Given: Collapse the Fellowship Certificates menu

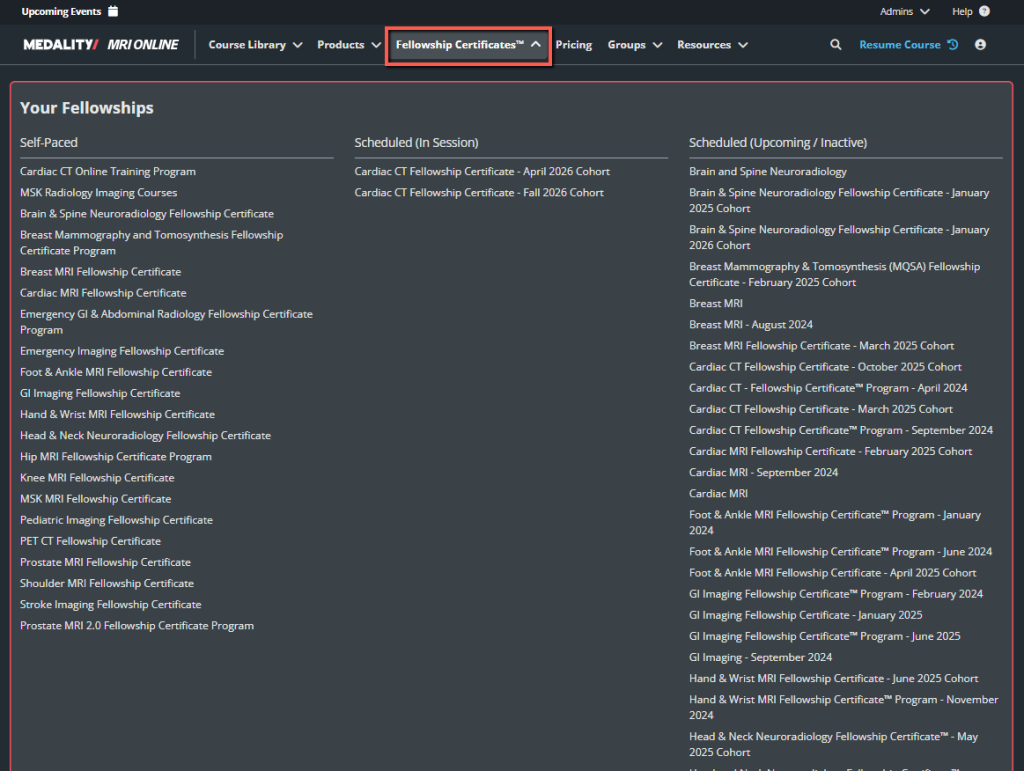Looking at the screenshot, I should click(x=468, y=45).
